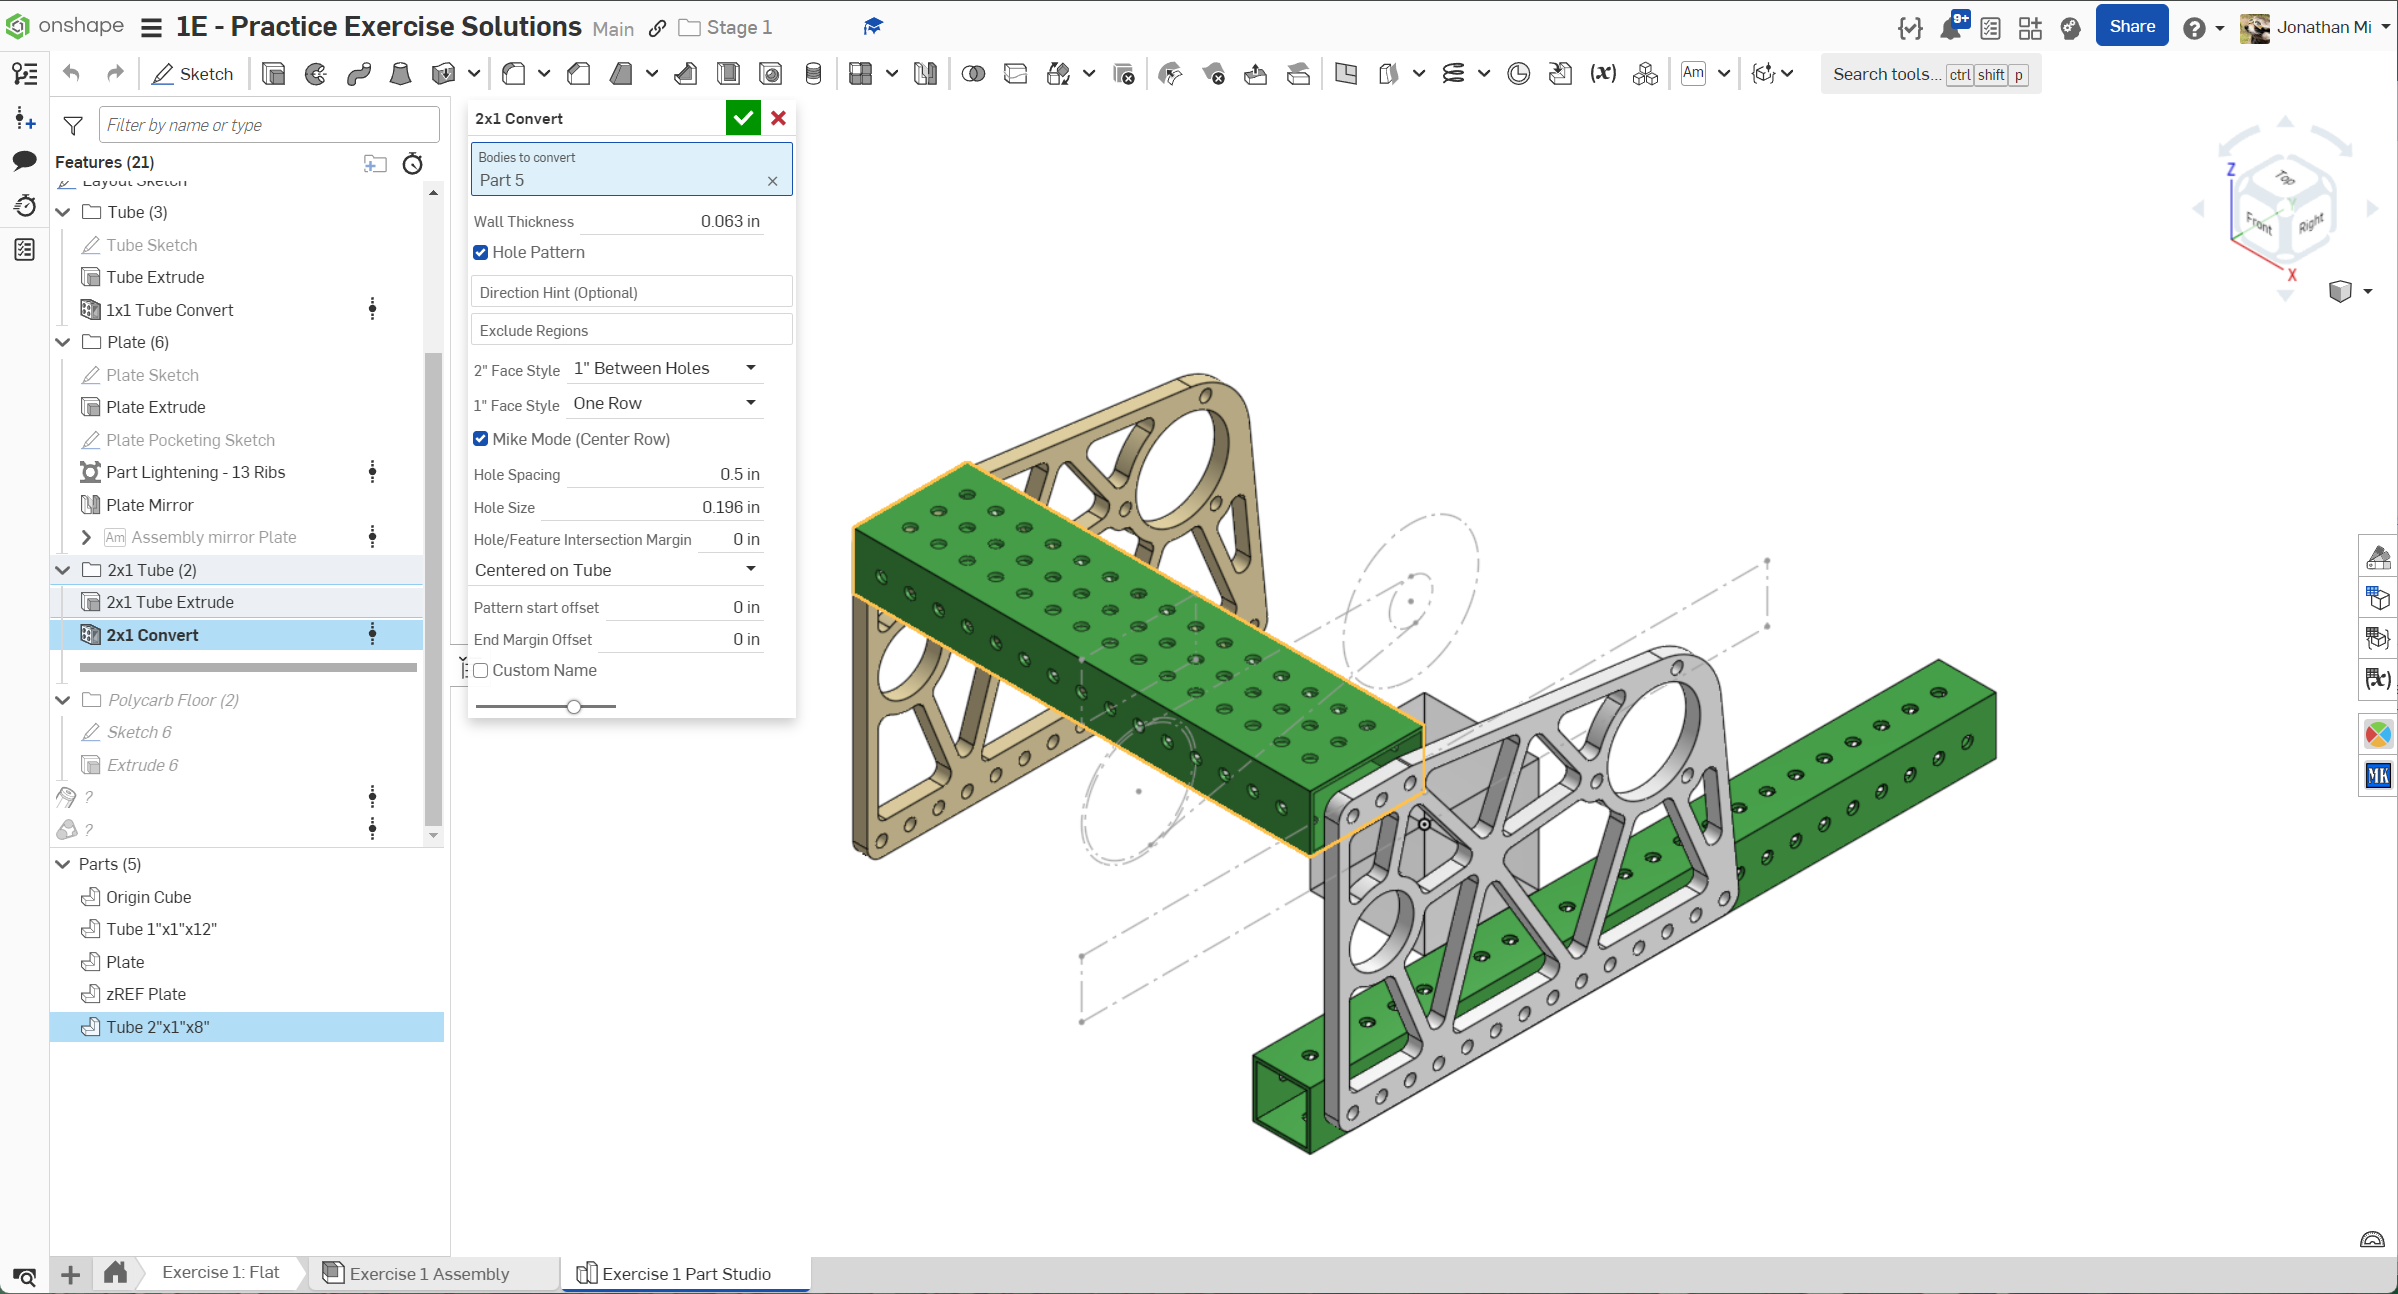Image resolution: width=2398 pixels, height=1294 pixels.
Task: Switch to Exercise 1: Flat tab
Action: coord(220,1272)
